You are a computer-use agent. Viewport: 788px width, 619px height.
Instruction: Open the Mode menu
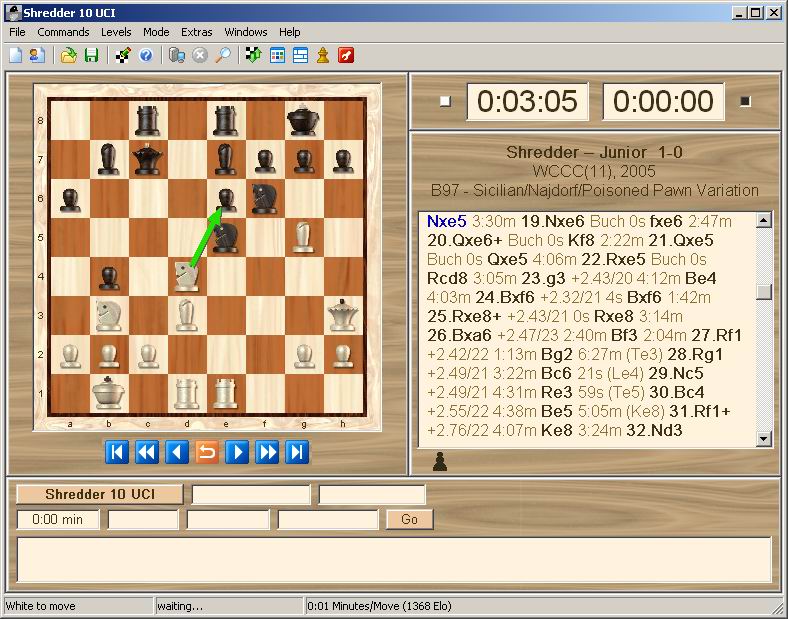click(x=156, y=32)
